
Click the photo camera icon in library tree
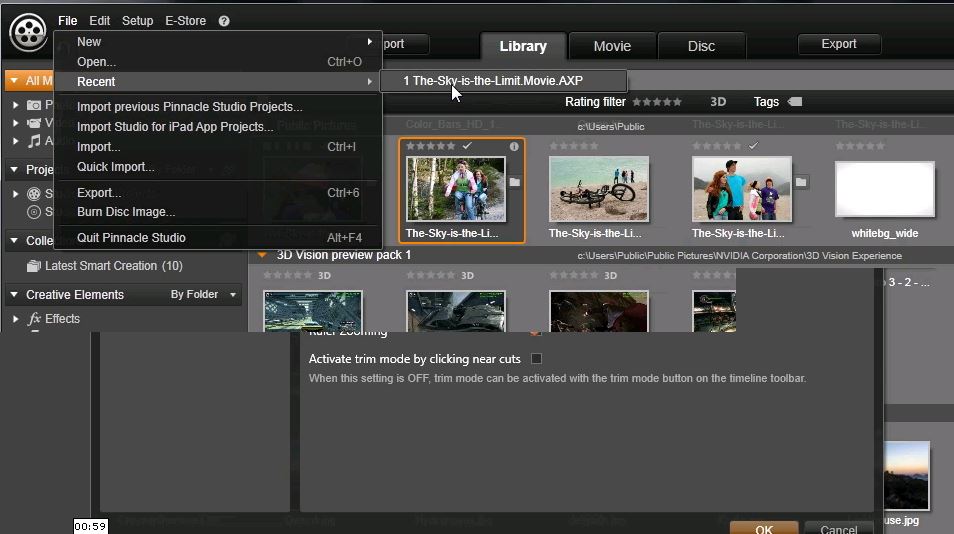click(34, 105)
